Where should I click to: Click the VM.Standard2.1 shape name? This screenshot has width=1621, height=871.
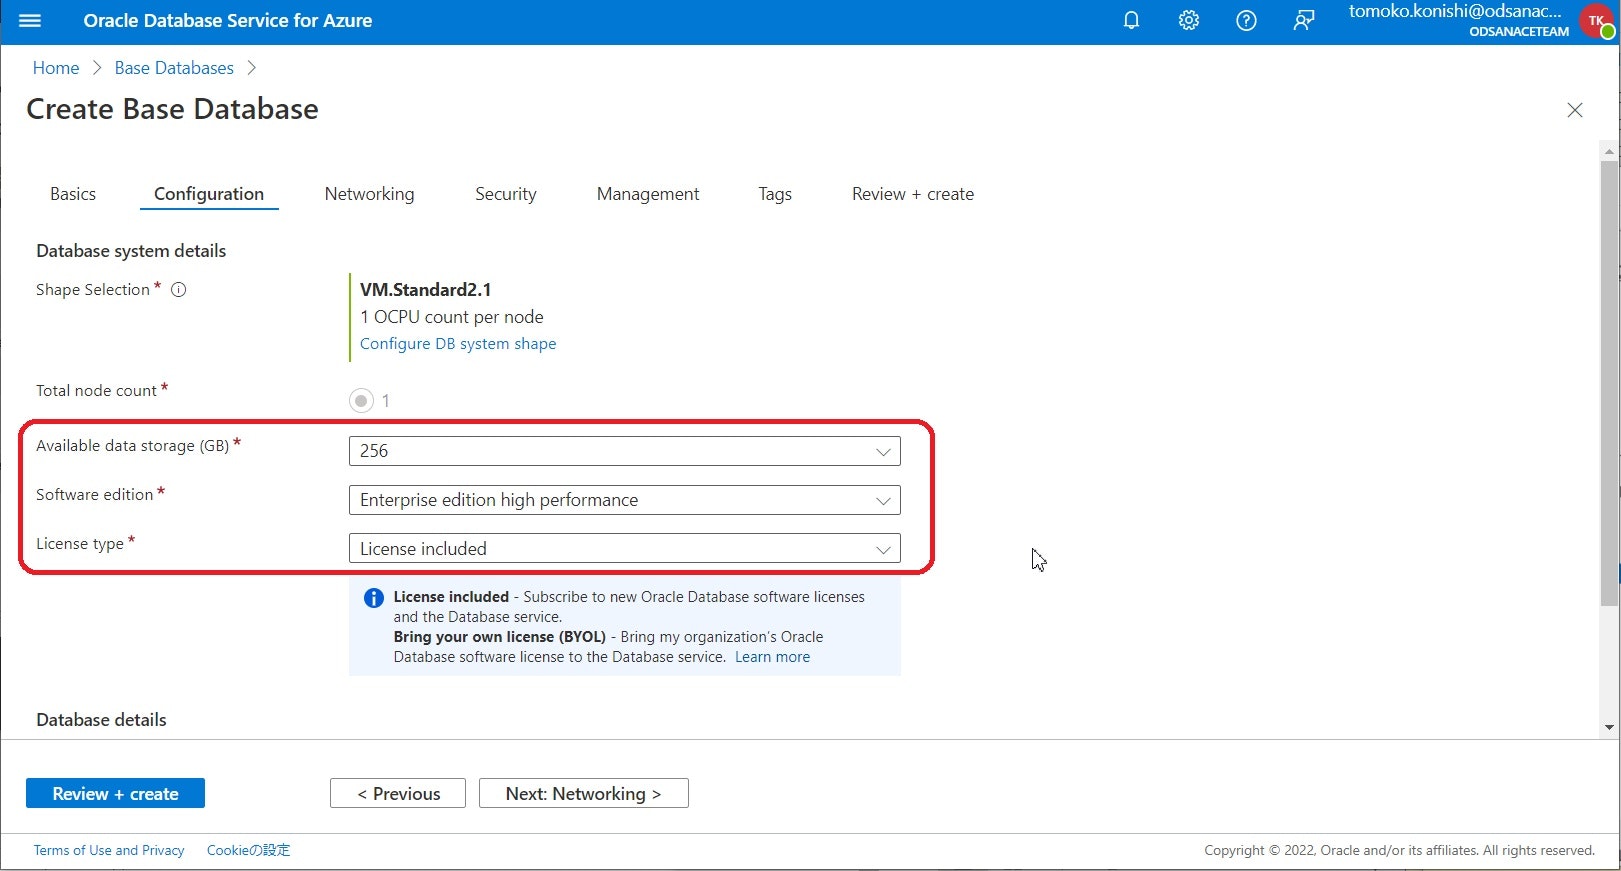point(426,290)
